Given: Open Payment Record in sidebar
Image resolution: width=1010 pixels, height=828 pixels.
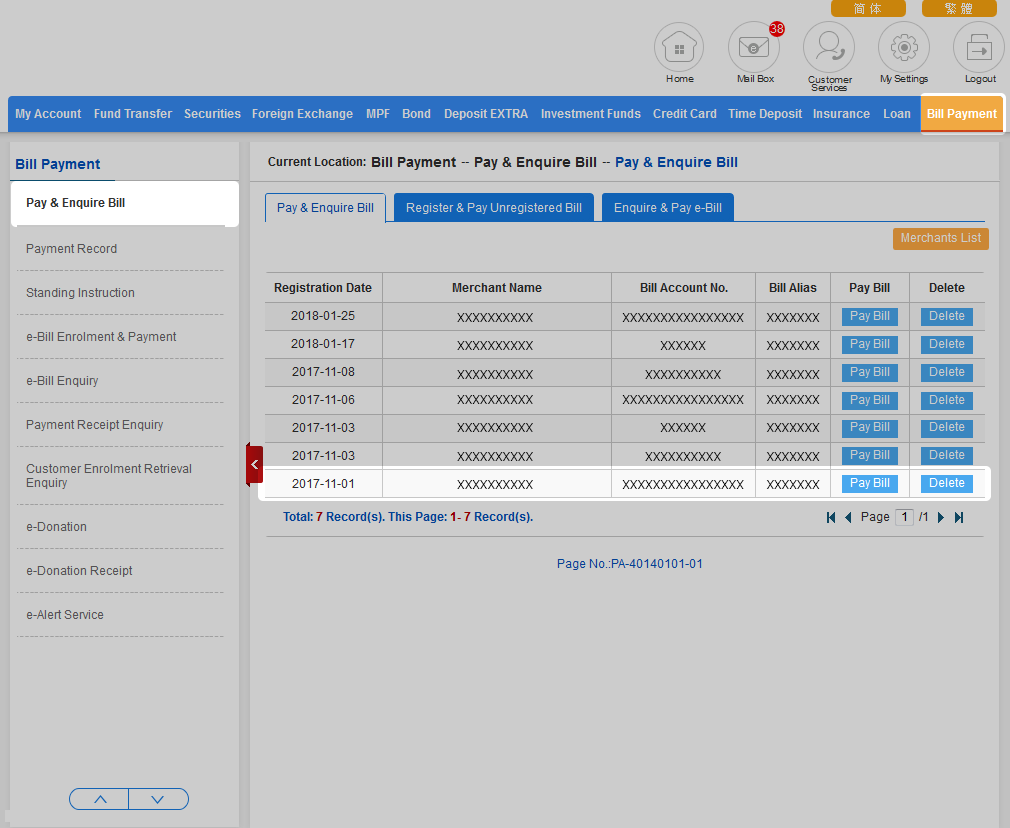Looking at the screenshot, I should (x=71, y=249).
